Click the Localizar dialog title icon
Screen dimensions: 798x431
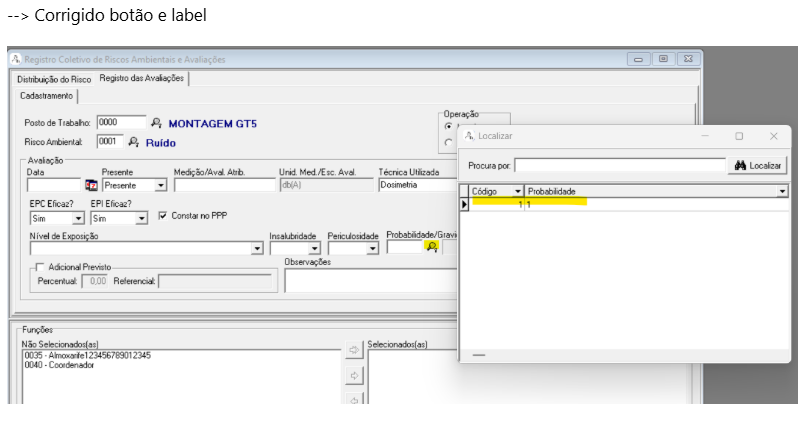pos(469,135)
